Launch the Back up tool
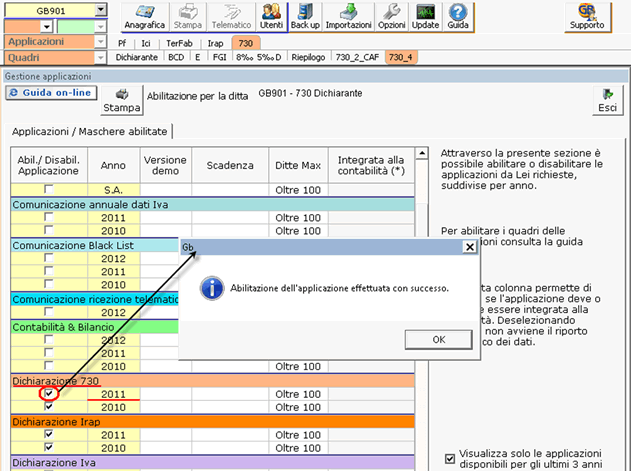631x471 pixels. pos(305,17)
